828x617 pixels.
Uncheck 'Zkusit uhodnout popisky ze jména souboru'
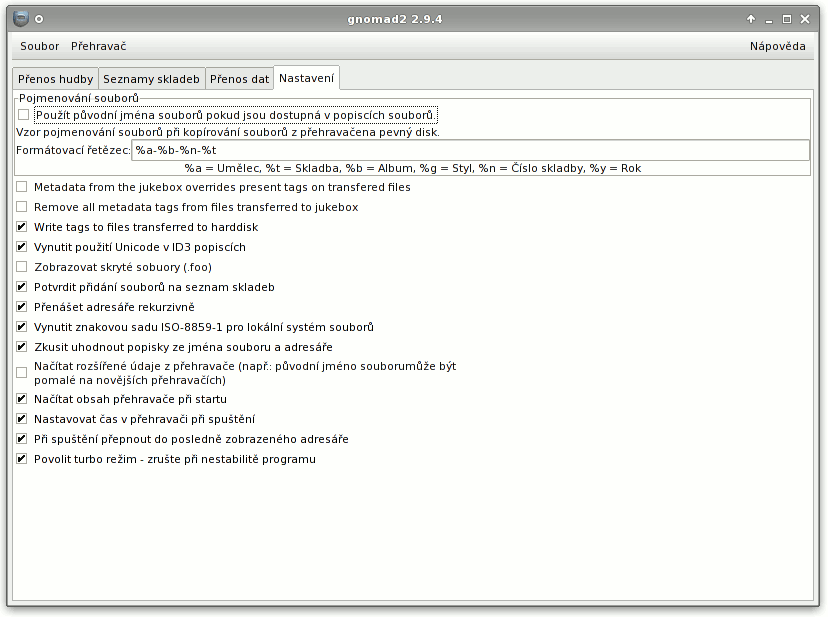coord(22,347)
